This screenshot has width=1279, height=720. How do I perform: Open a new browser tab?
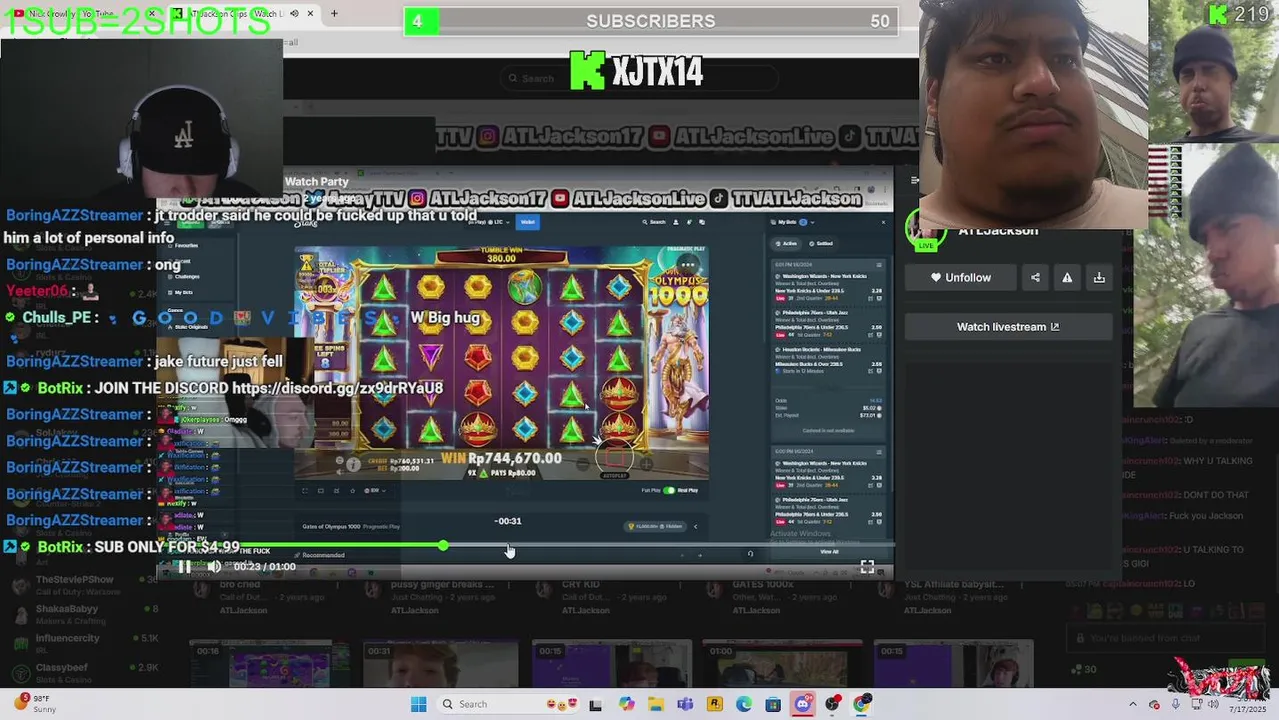point(334,13)
